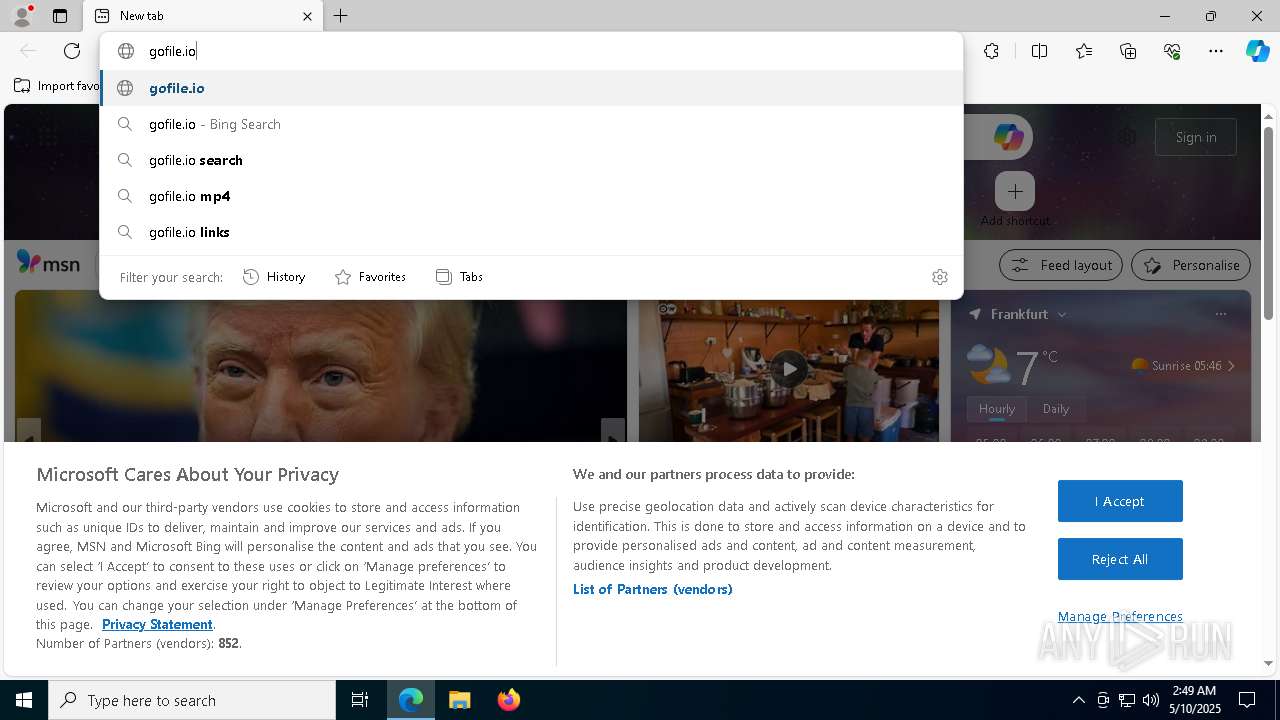Open Feed layout options
1280x720 pixels.
click(1061, 265)
